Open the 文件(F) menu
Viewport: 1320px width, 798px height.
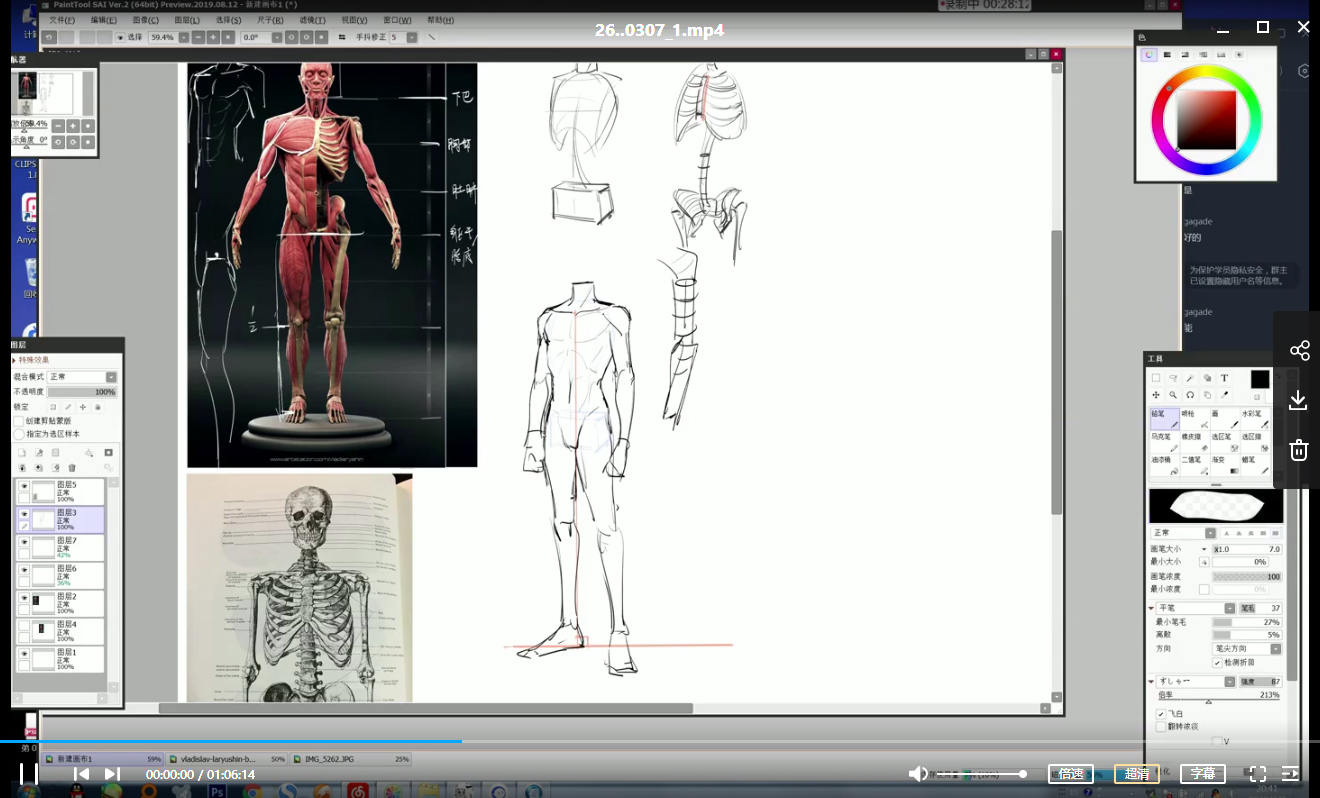(62, 20)
